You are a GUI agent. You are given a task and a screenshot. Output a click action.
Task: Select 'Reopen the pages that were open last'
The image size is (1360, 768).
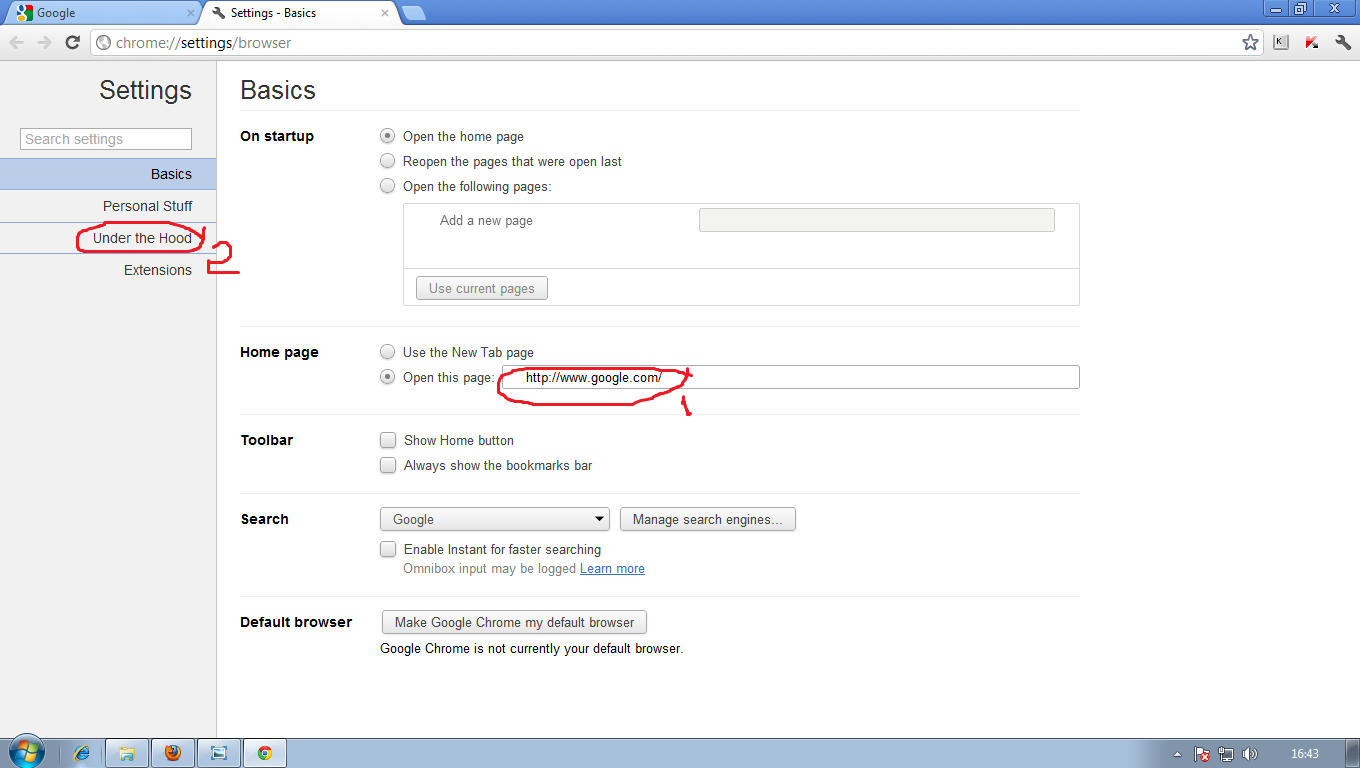[x=387, y=161]
